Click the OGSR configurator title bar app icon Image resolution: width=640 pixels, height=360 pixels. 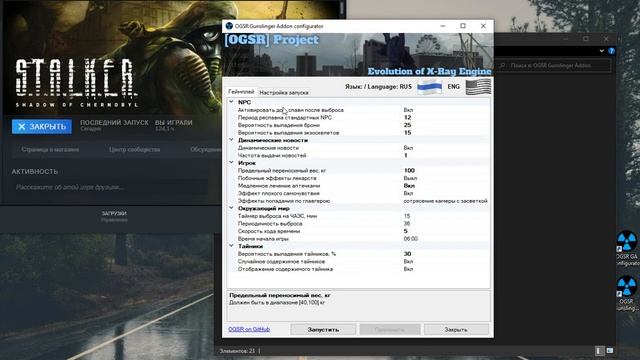click(229, 26)
